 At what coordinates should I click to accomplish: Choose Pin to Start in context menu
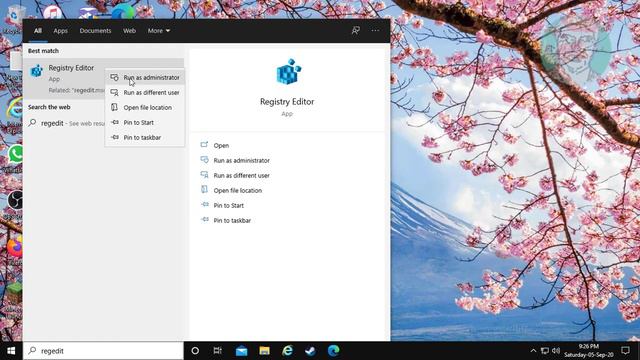click(x=145, y=122)
